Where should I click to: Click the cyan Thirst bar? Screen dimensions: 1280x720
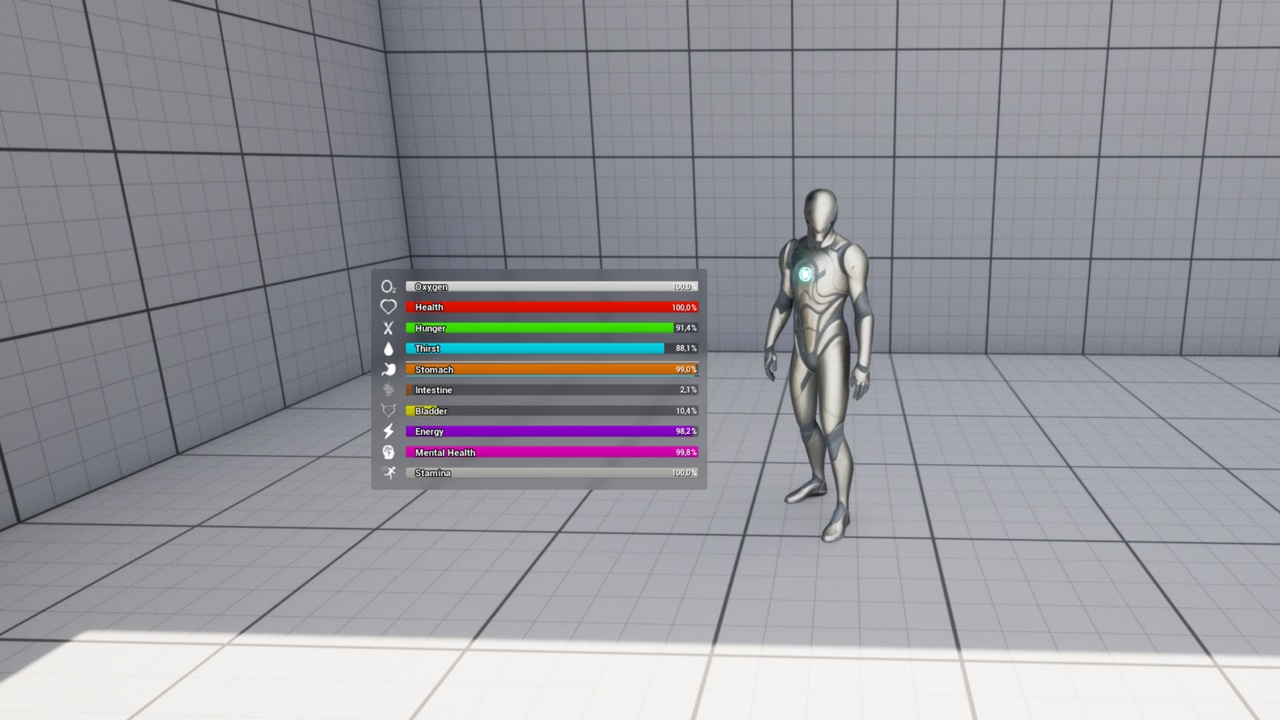point(552,348)
